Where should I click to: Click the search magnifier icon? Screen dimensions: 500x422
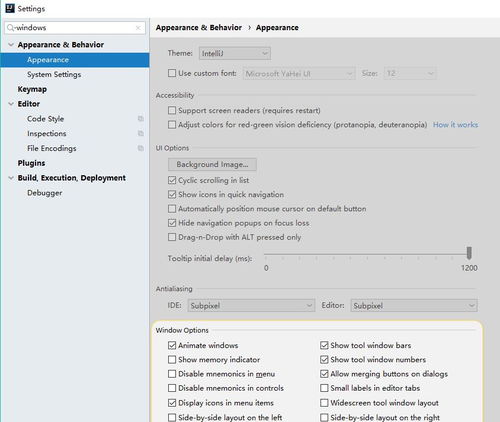click(x=11, y=28)
